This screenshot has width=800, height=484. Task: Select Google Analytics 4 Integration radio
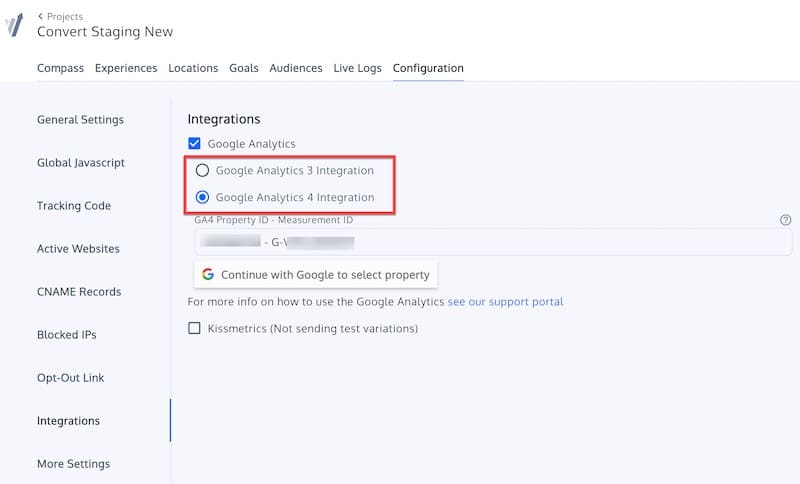pos(203,197)
